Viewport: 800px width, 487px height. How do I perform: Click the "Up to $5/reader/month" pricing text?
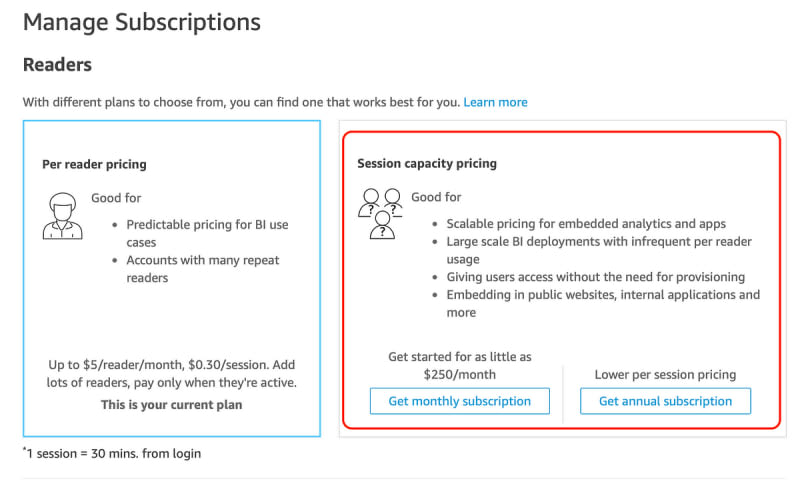[x=170, y=374]
